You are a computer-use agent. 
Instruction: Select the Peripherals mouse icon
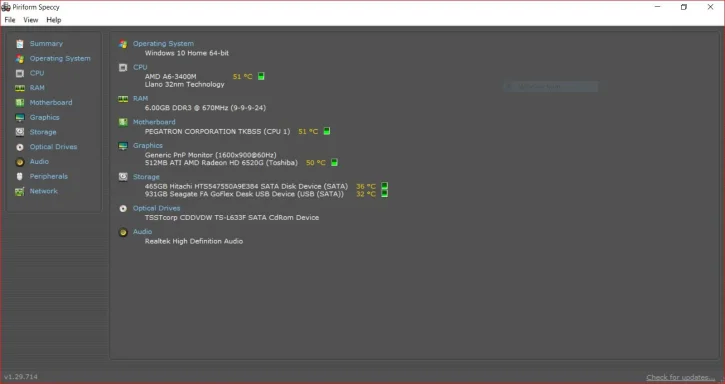click(19, 176)
